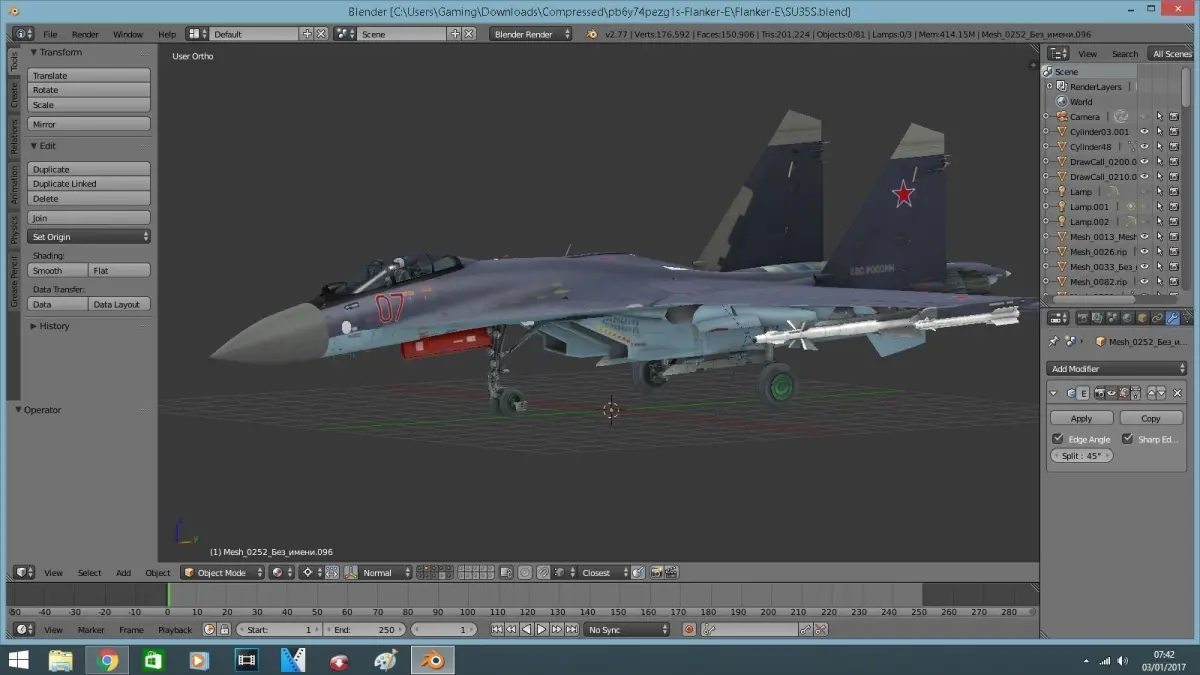The height and width of the screenshot is (675, 1200).
Task: Jump to the last frame
Action: click(x=572, y=629)
